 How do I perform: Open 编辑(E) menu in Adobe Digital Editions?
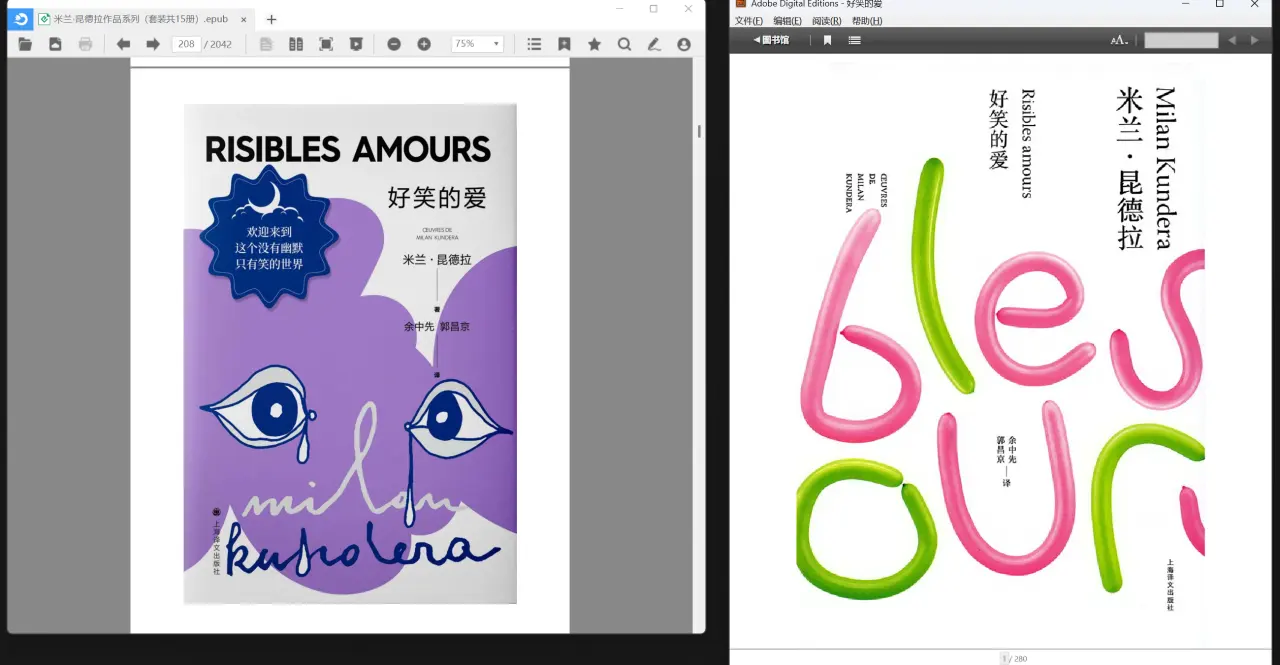tap(787, 21)
